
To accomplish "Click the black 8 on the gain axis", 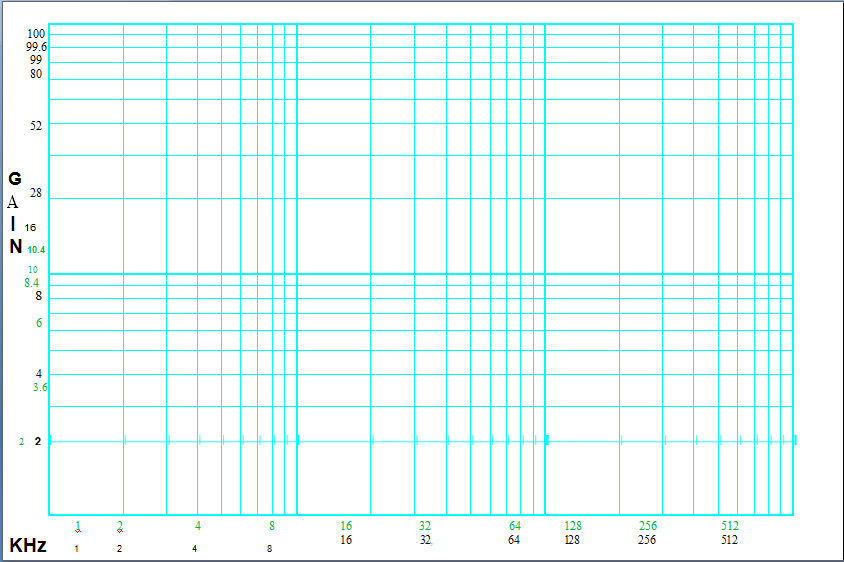I will [39, 296].
